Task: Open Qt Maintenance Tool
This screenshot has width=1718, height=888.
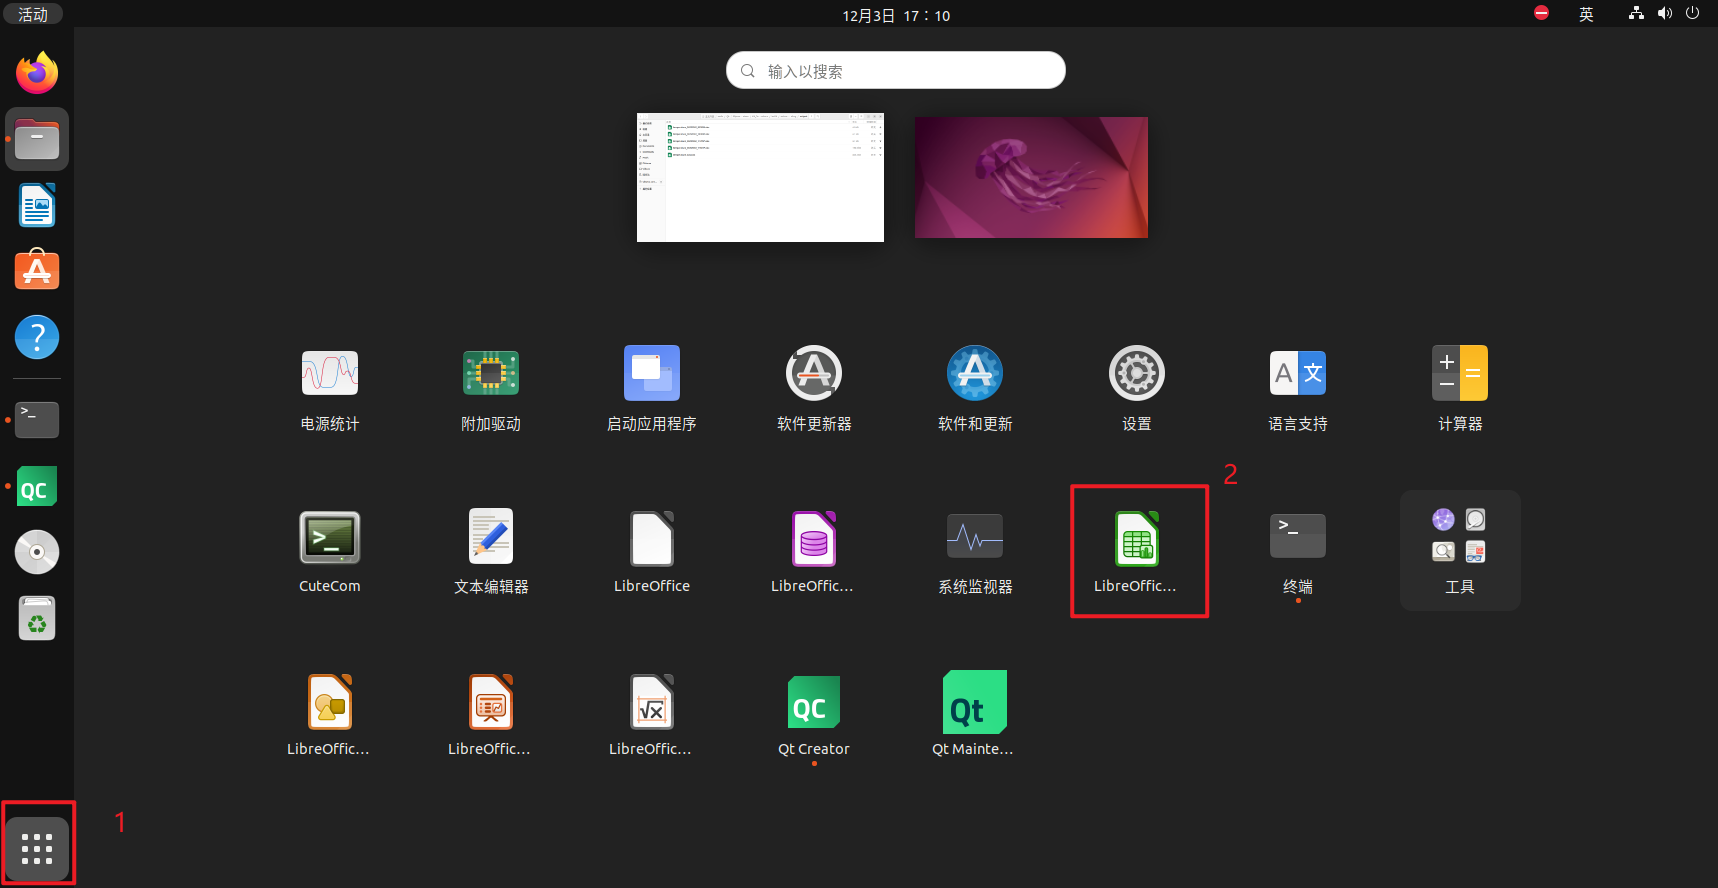Action: (x=975, y=715)
